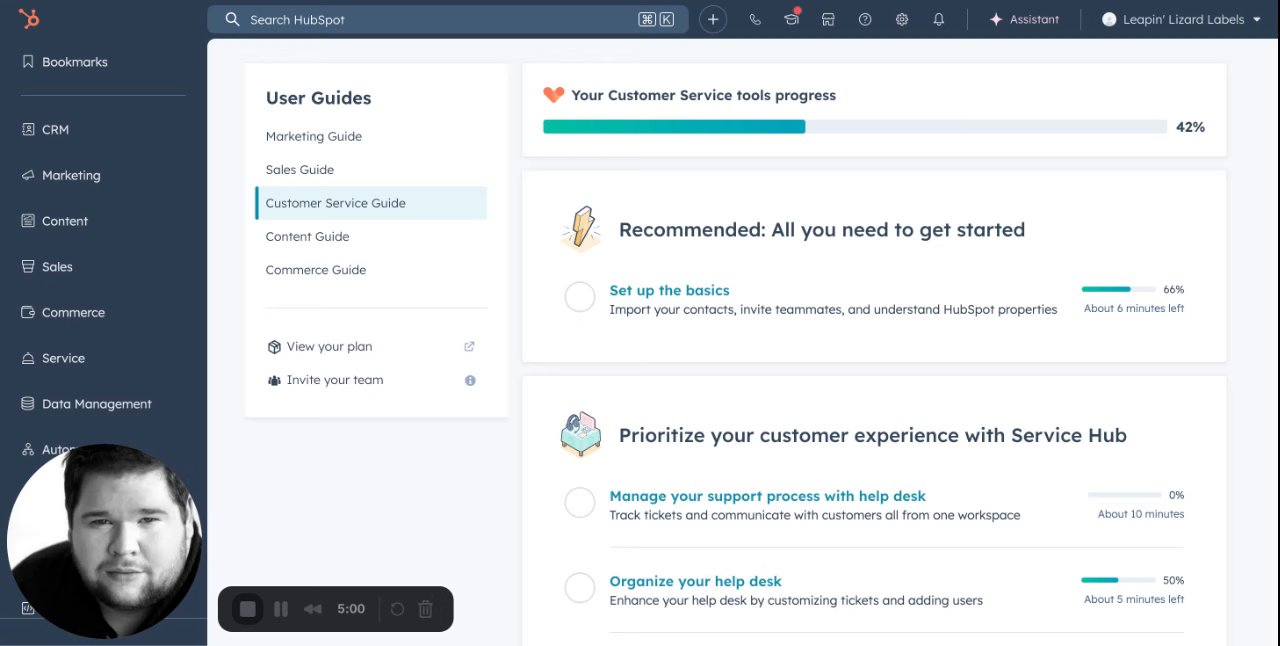The width and height of the screenshot is (1280, 646).
Task: Open the Marketplace storefront icon
Action: (828, 19)
